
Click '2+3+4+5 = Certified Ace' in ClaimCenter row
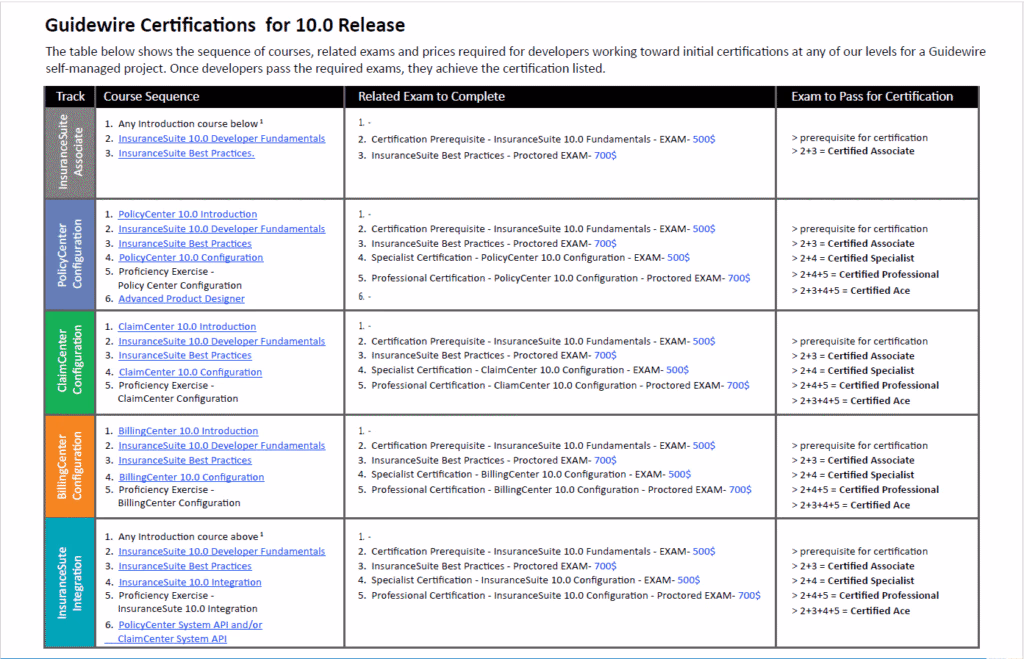point(851,401)
